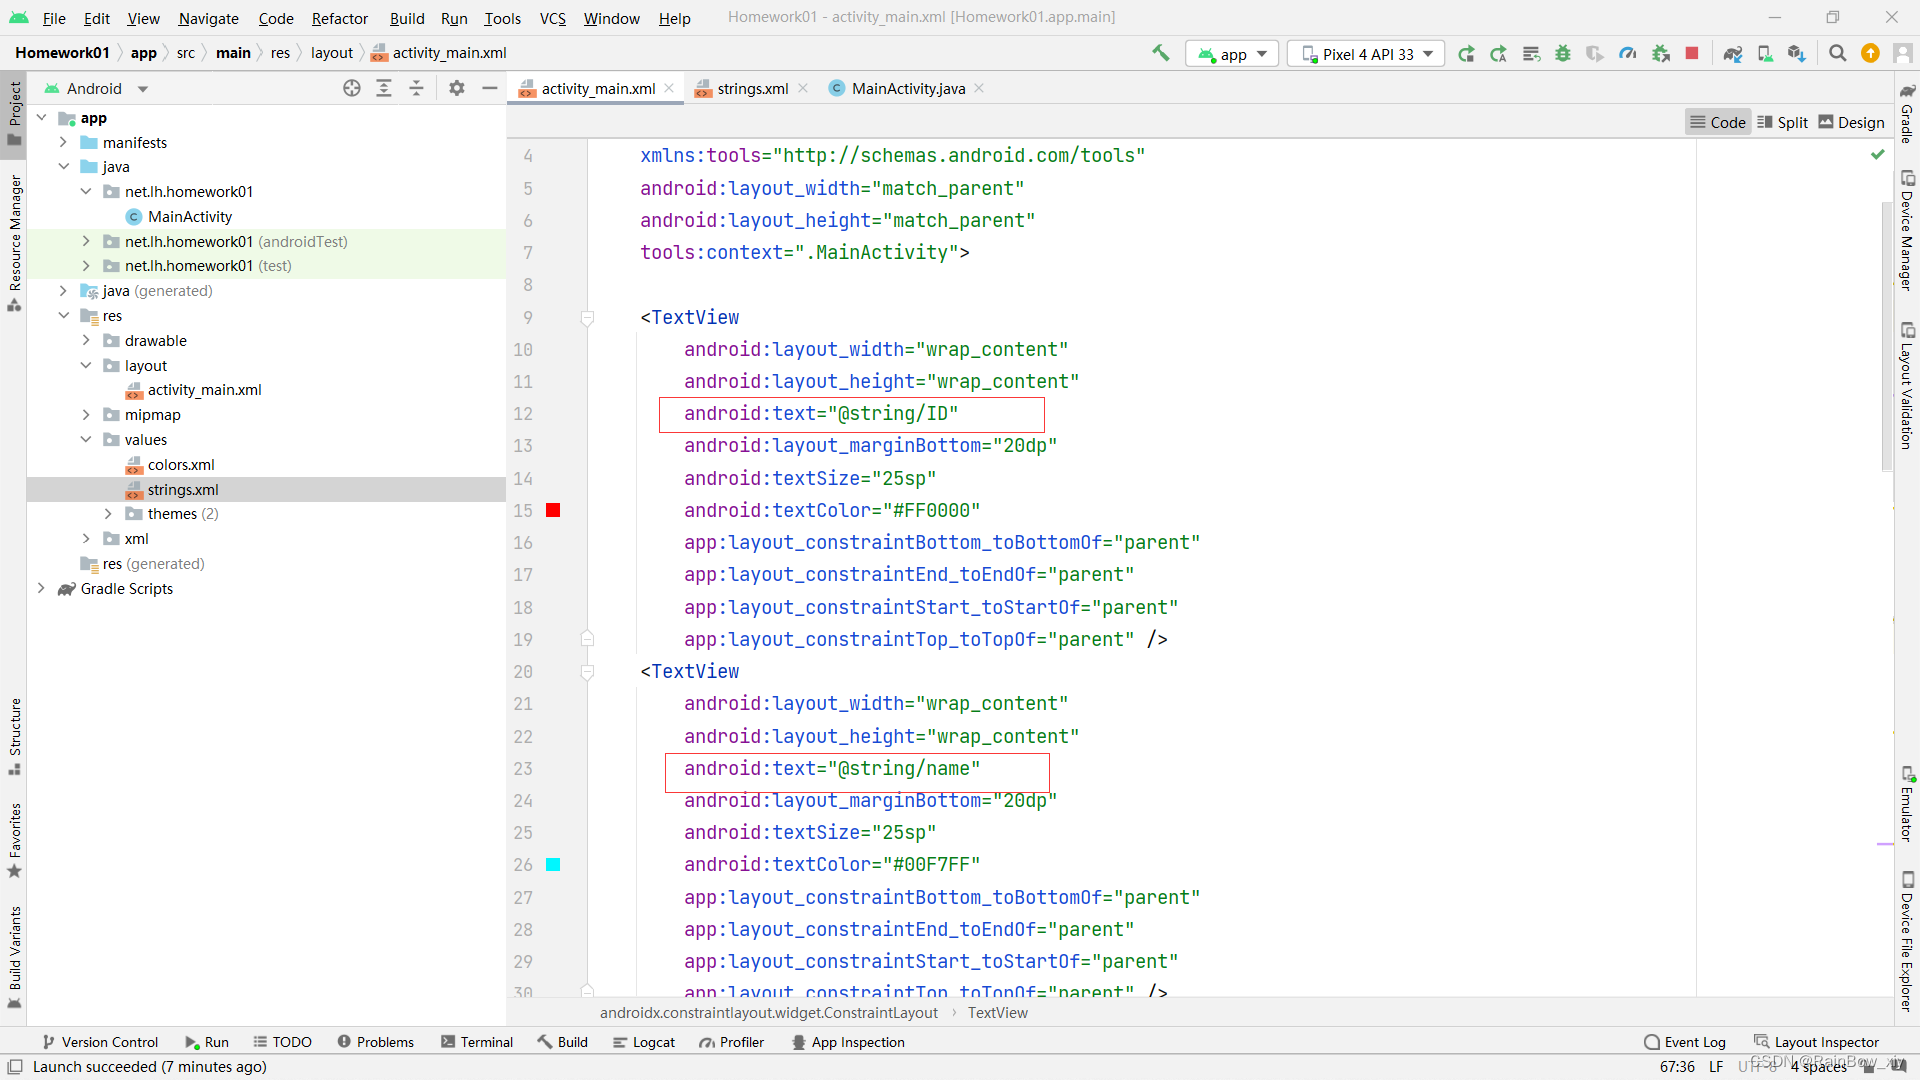Open the Profiler from the toolbar

[1627, 53]
